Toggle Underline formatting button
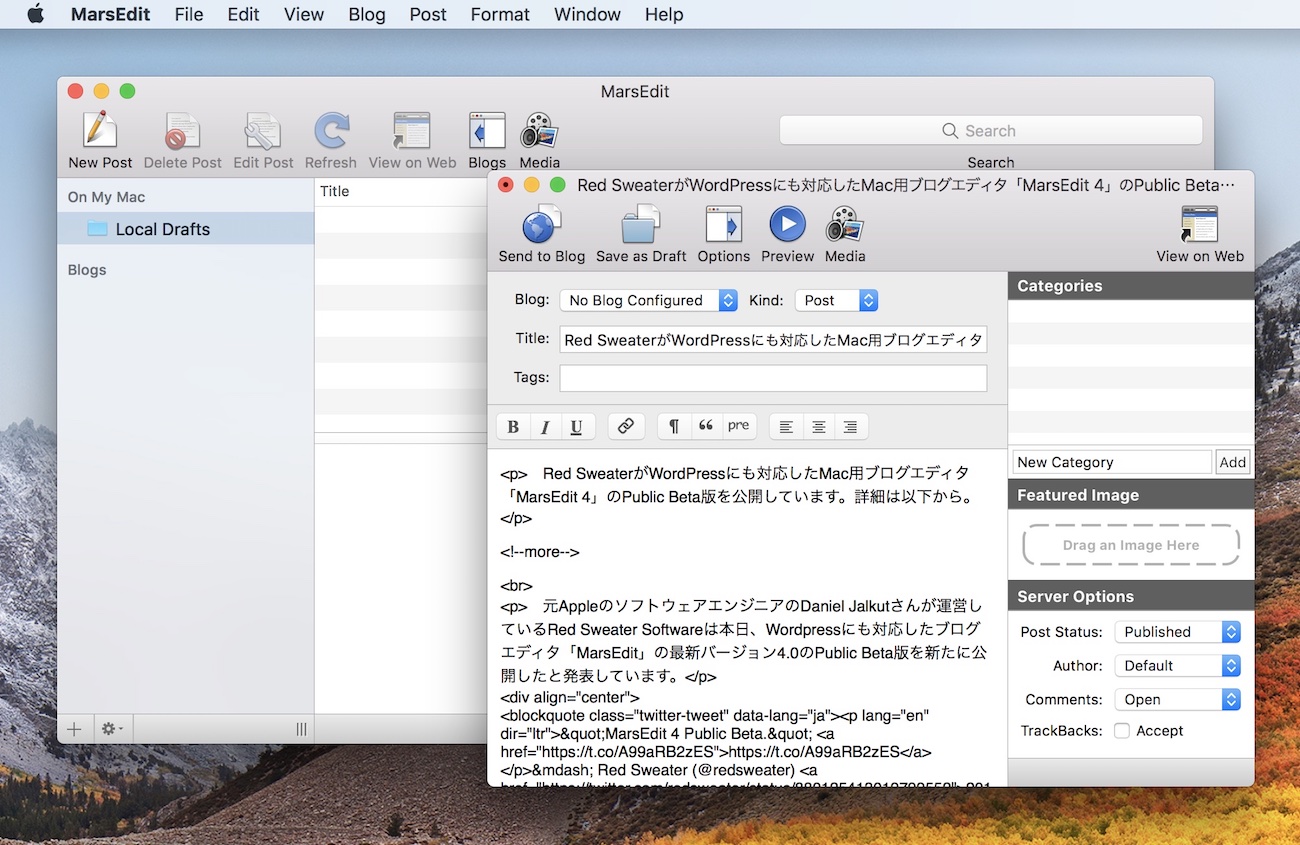Viewport: 1300px width, 845px height. point(577,427)
